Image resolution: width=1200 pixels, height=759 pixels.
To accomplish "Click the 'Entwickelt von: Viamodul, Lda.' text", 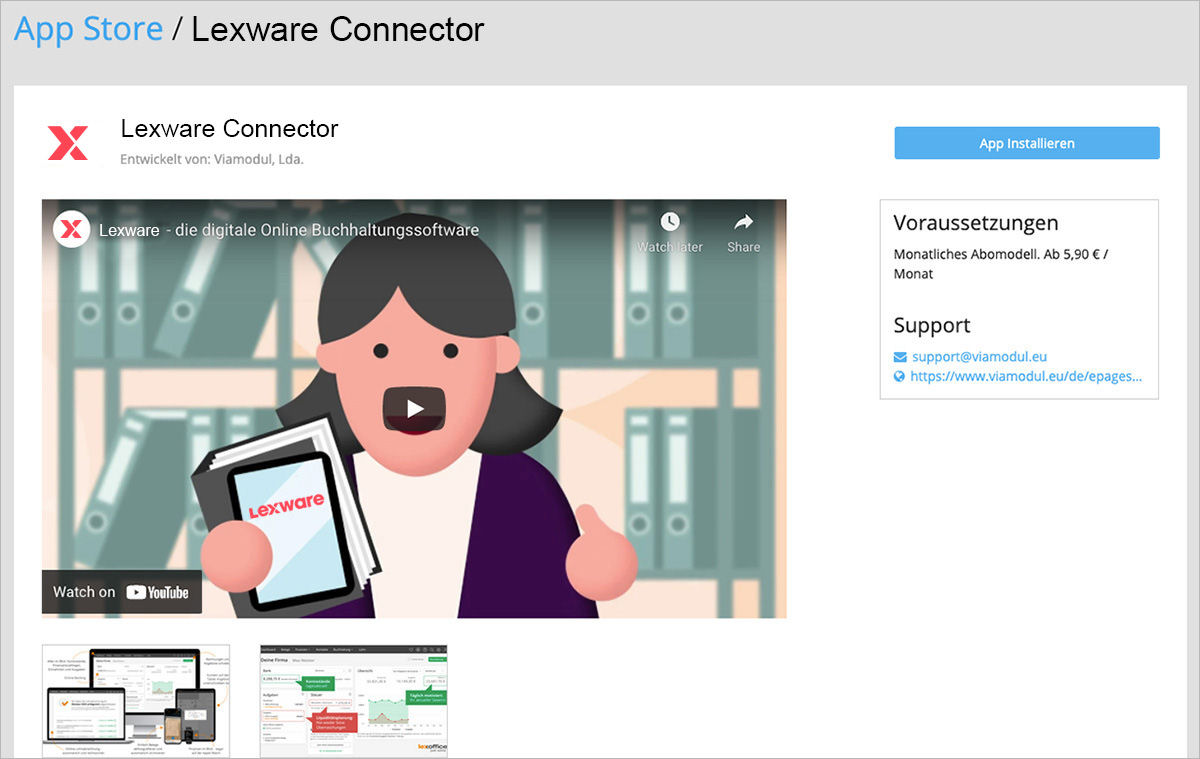I will pyautogui.click(x=212, y=159).
